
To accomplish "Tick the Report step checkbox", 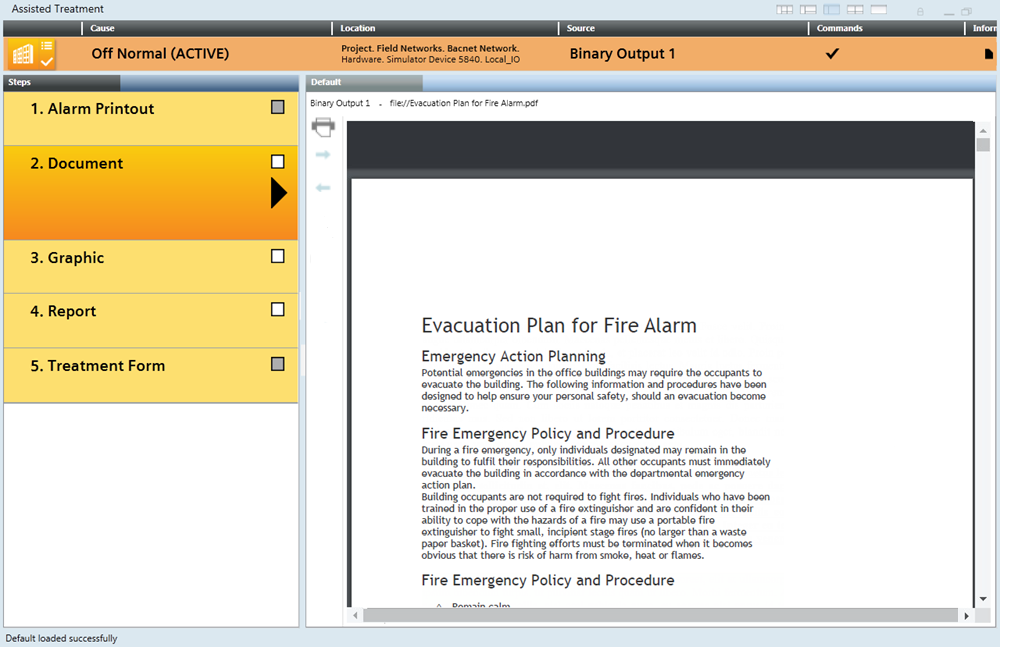I will tap(278, 310).
